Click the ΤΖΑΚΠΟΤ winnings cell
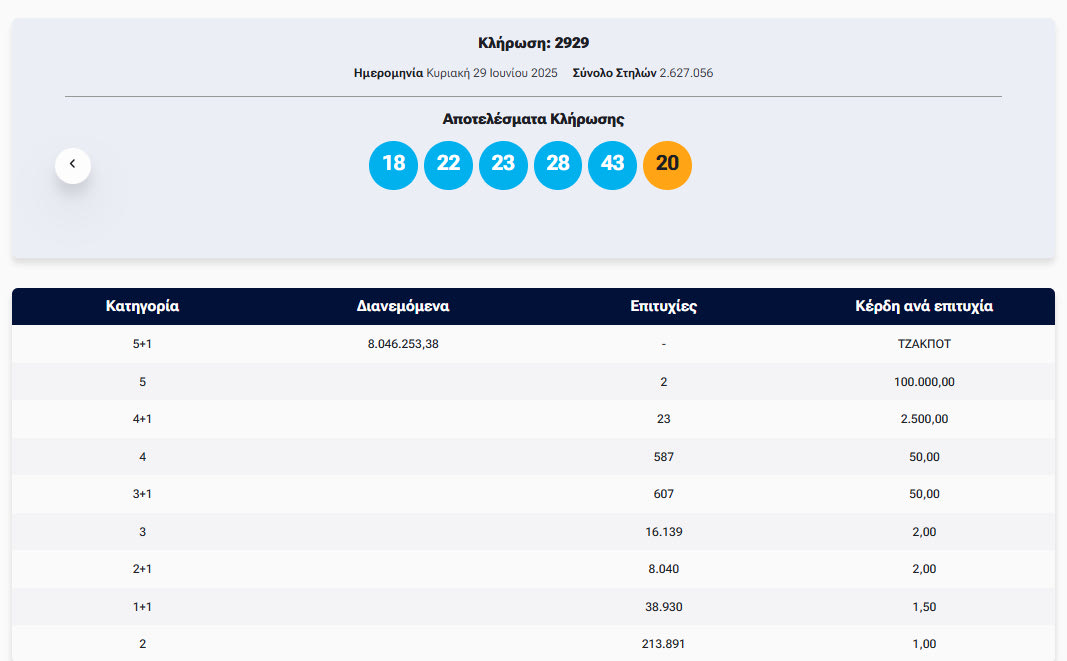Viewport: 1067px width, 661px height. tap(924, 344)
